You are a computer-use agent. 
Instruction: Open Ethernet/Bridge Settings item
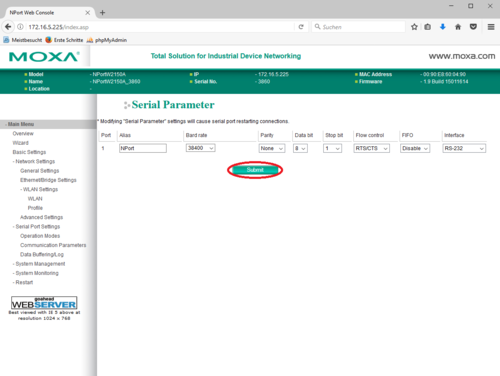pyautogui.click(x=48, y=180)
